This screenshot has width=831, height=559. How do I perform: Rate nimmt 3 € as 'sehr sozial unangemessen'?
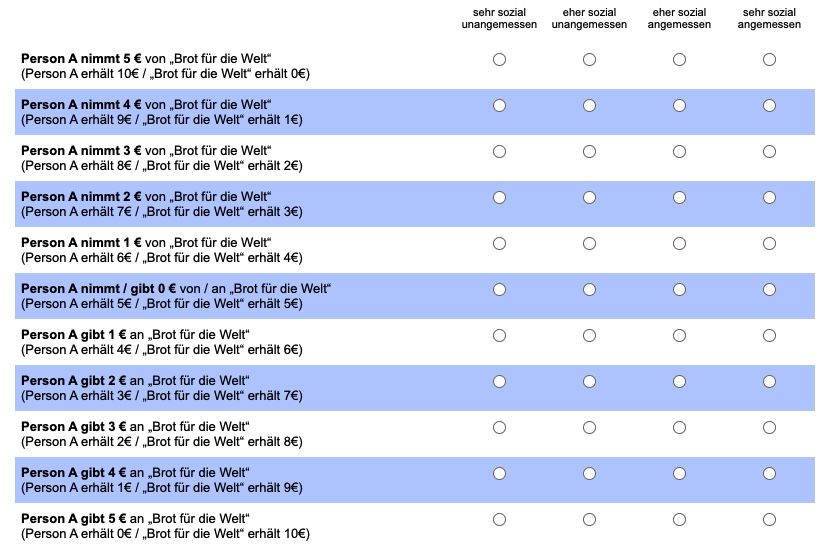coord(499,152)
